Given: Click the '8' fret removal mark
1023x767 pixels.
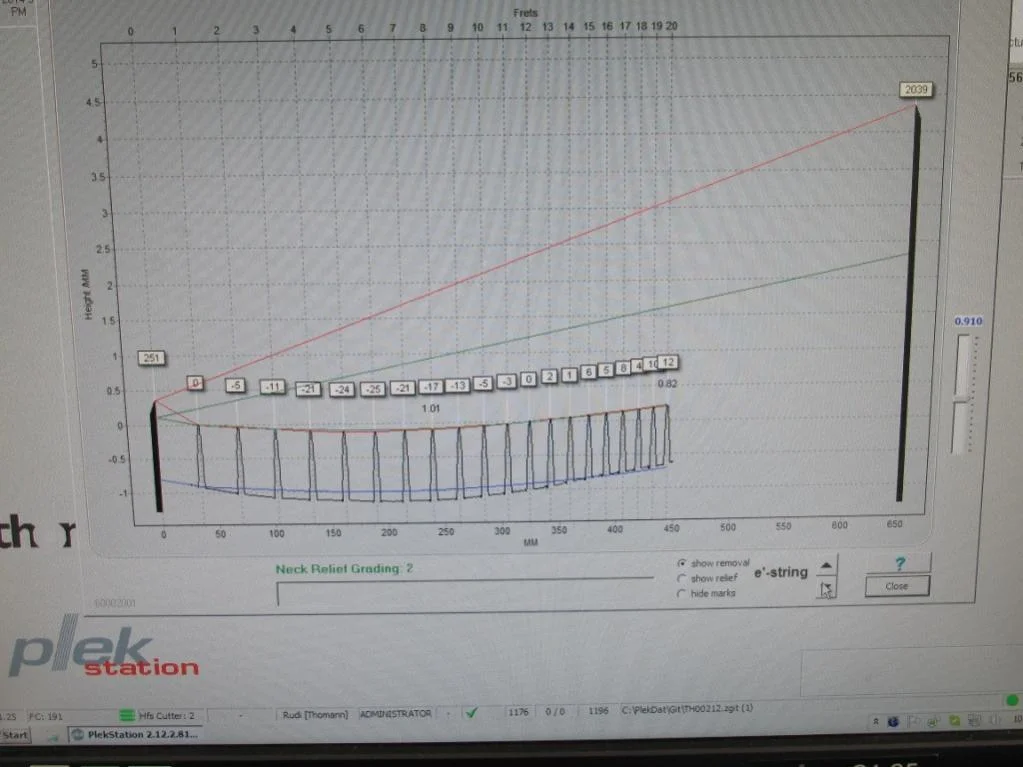Looking at the screenshot, I should tap(623, 368).
